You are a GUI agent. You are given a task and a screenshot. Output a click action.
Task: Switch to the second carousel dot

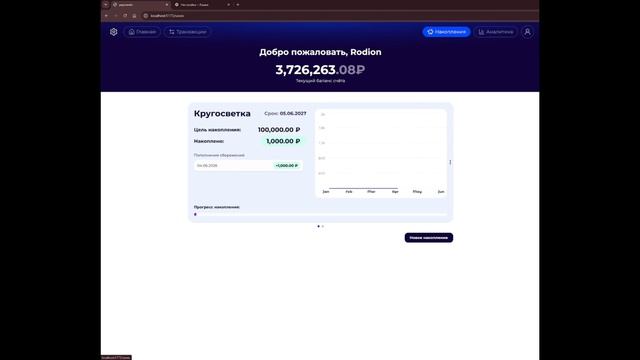pyautogui.click(x=322, y=226)
